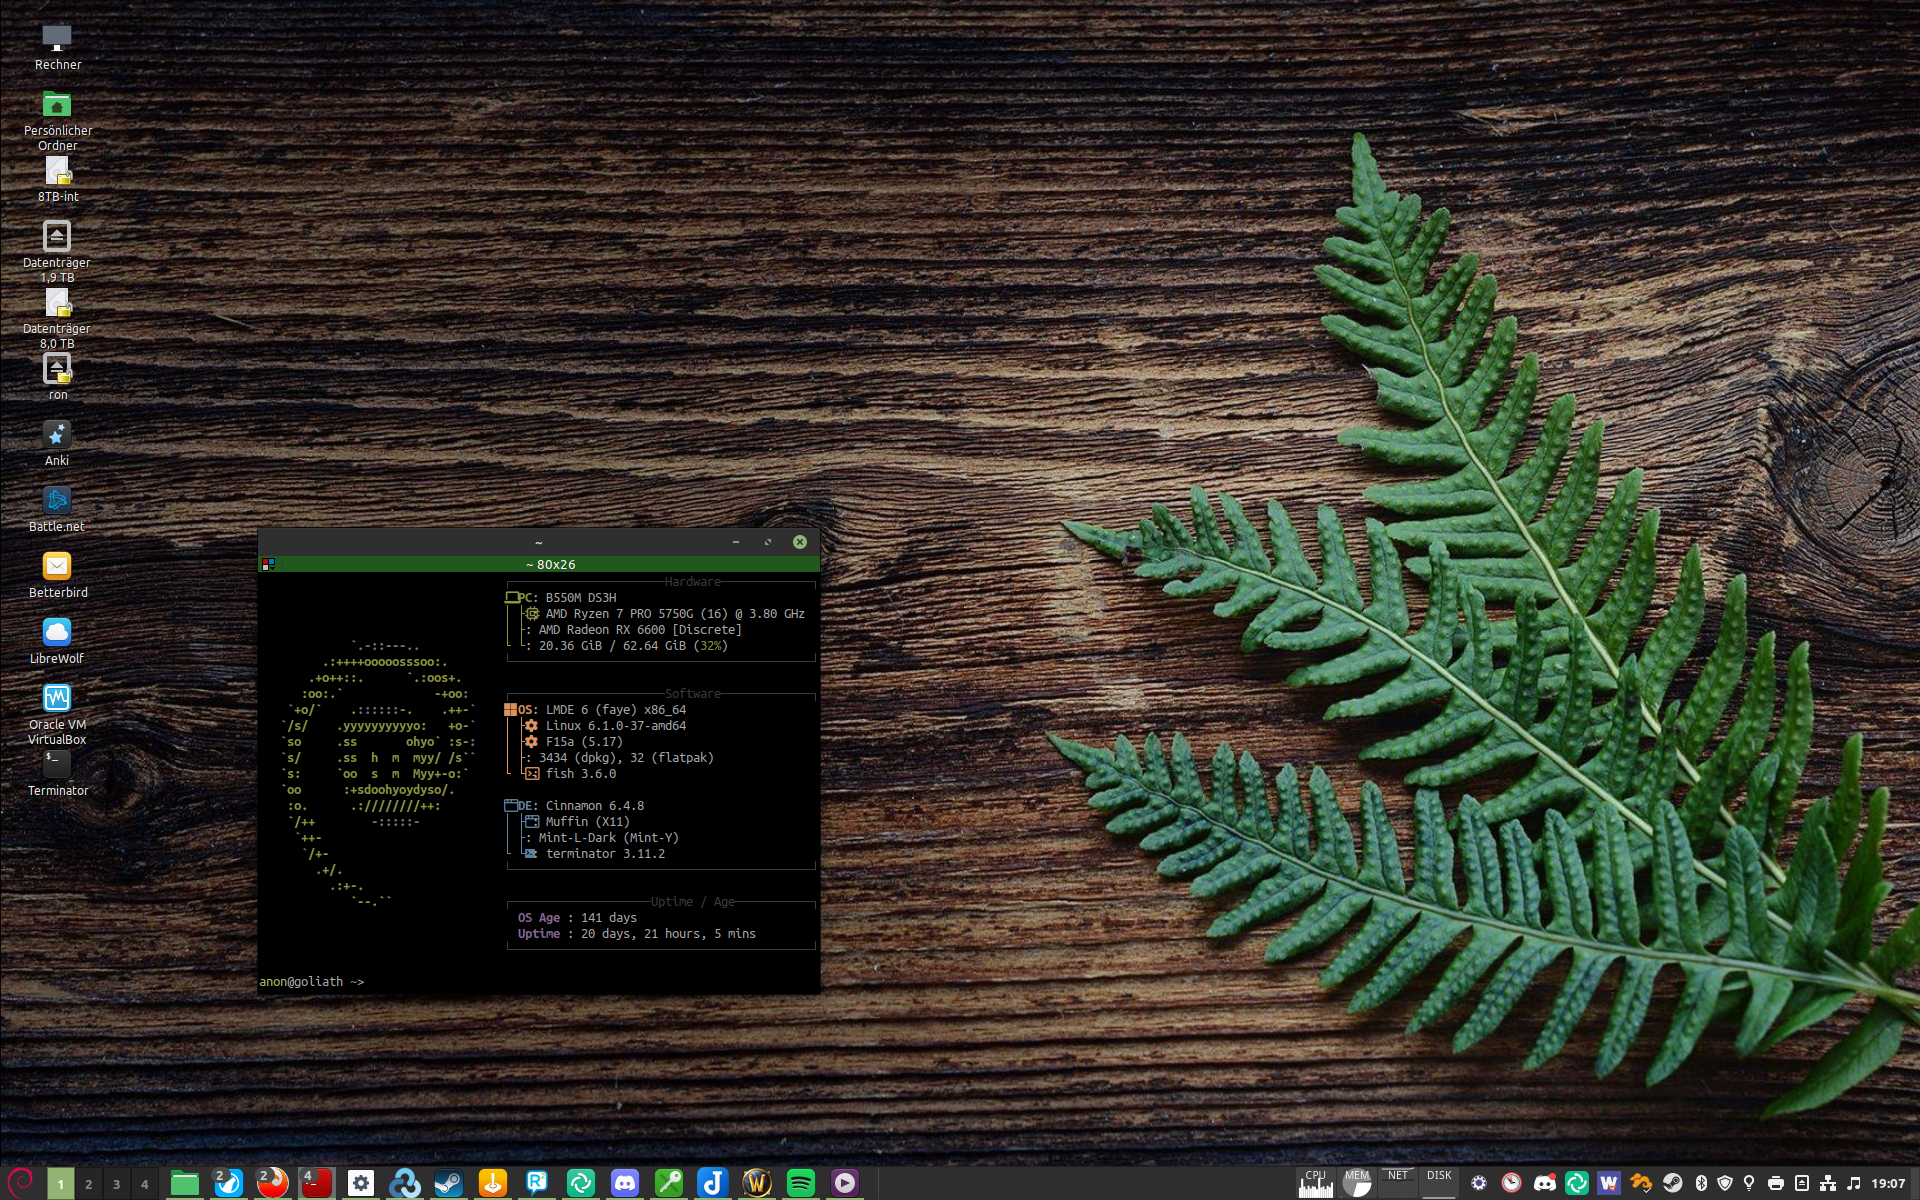This screenshot has width=1920, height=1200.
Task: Click the Terminator layout grid icon
Action: [x=268, y=565]
